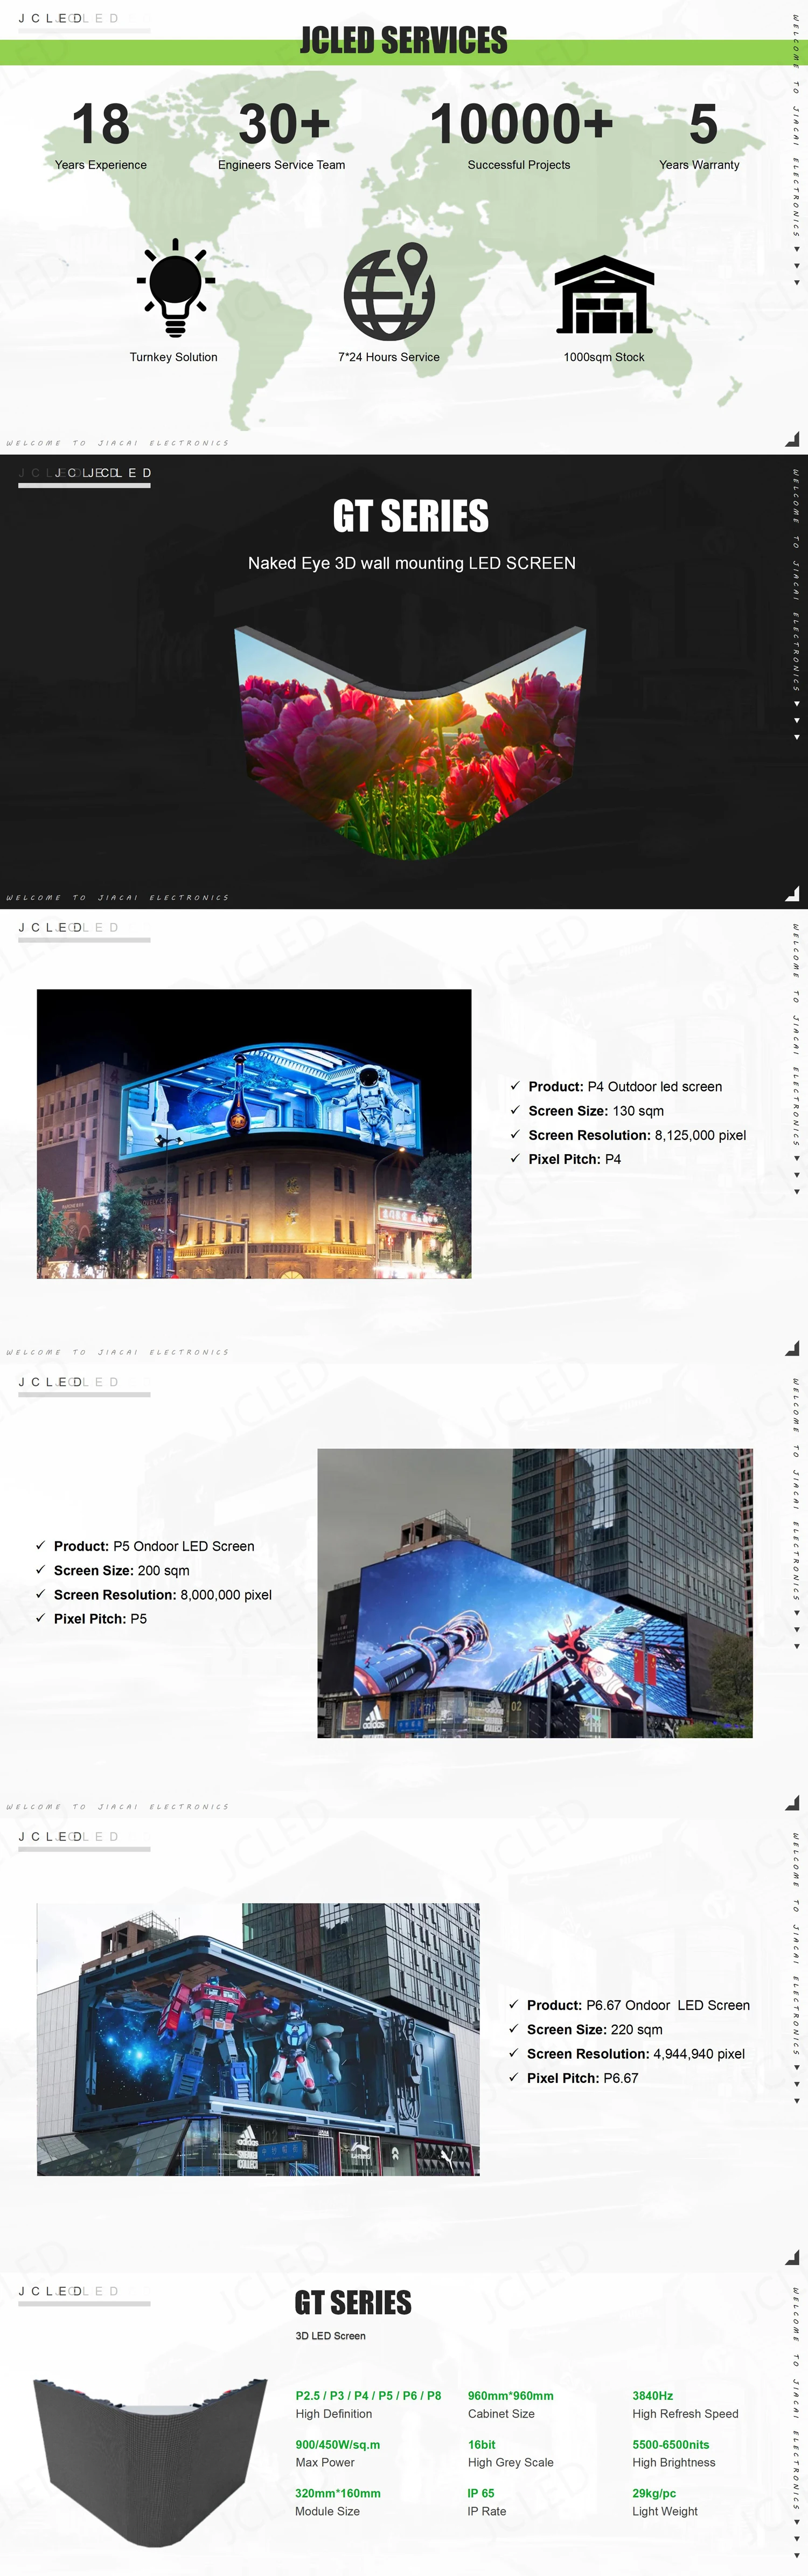Select the "30+" figure
Screen dimensions: 808x2576
point(284,124)
